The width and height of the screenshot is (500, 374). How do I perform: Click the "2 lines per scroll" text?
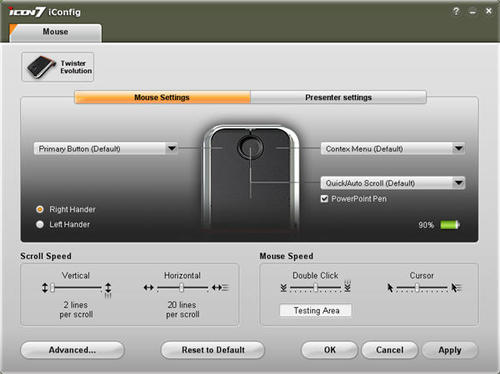(x=76, y=310)
